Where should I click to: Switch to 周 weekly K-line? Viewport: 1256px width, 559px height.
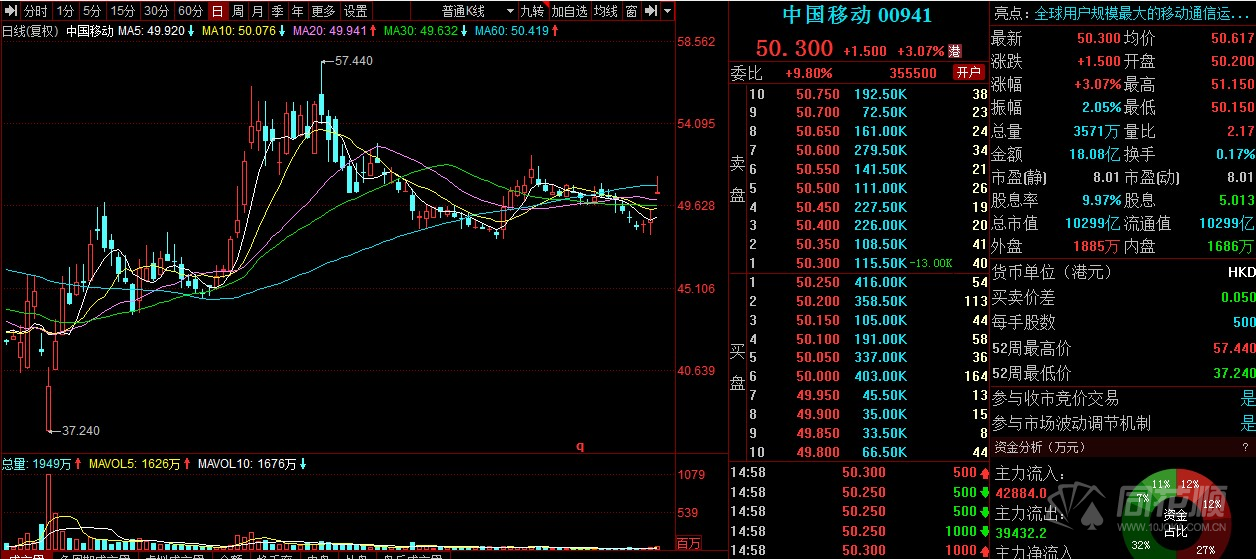point(238,11)
